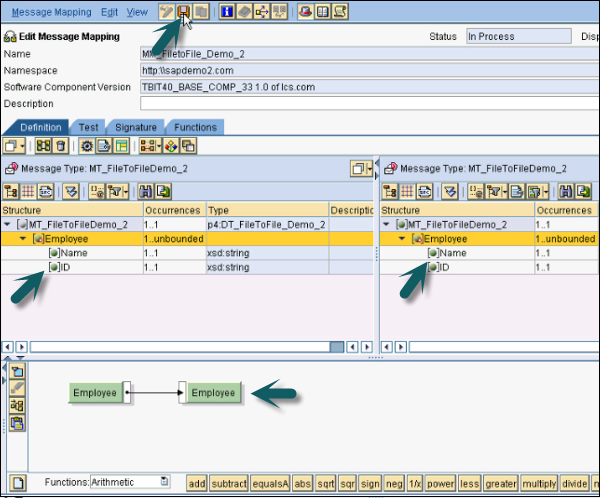Click the source structure horizontal scrollbar thumb
Image resolution: width=600 pixels, height=498 pixels.
[337, 347]
